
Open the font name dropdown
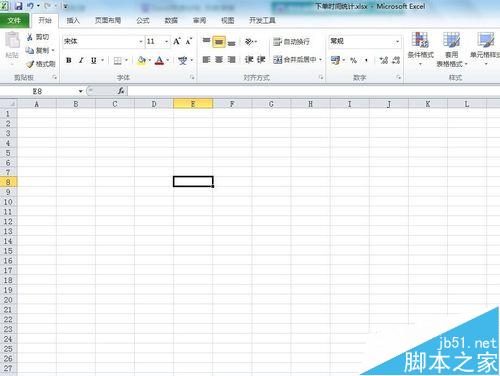click(x=141, y=42)
